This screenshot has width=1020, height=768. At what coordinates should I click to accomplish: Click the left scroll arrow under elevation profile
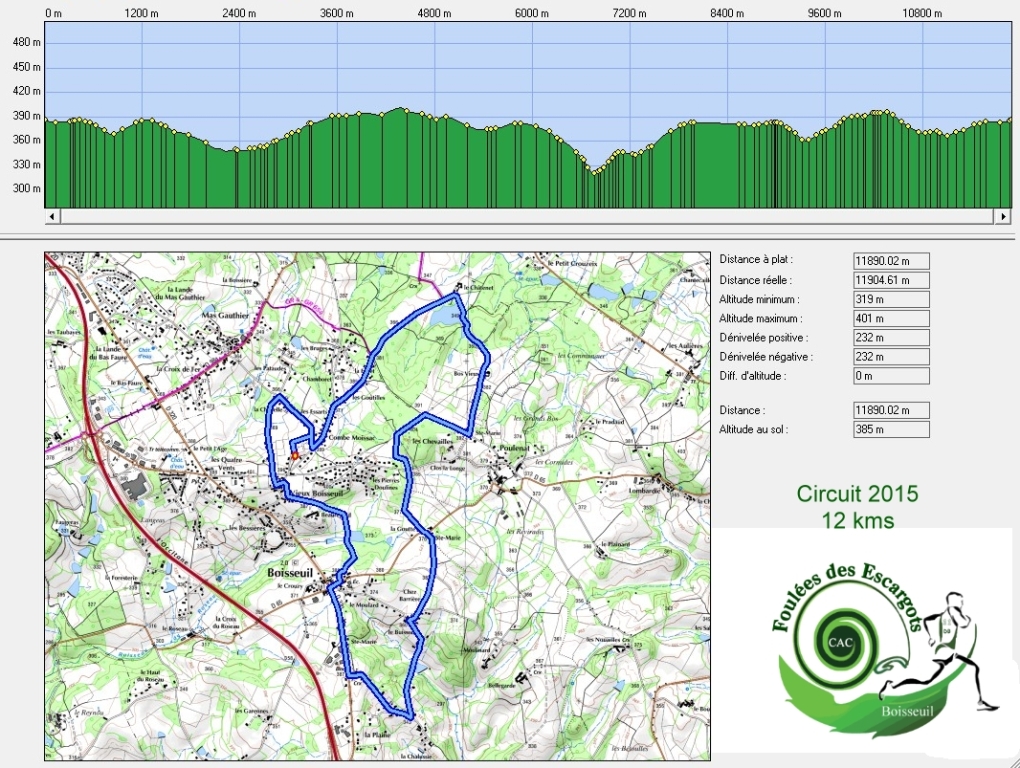(x=53, y=216)
